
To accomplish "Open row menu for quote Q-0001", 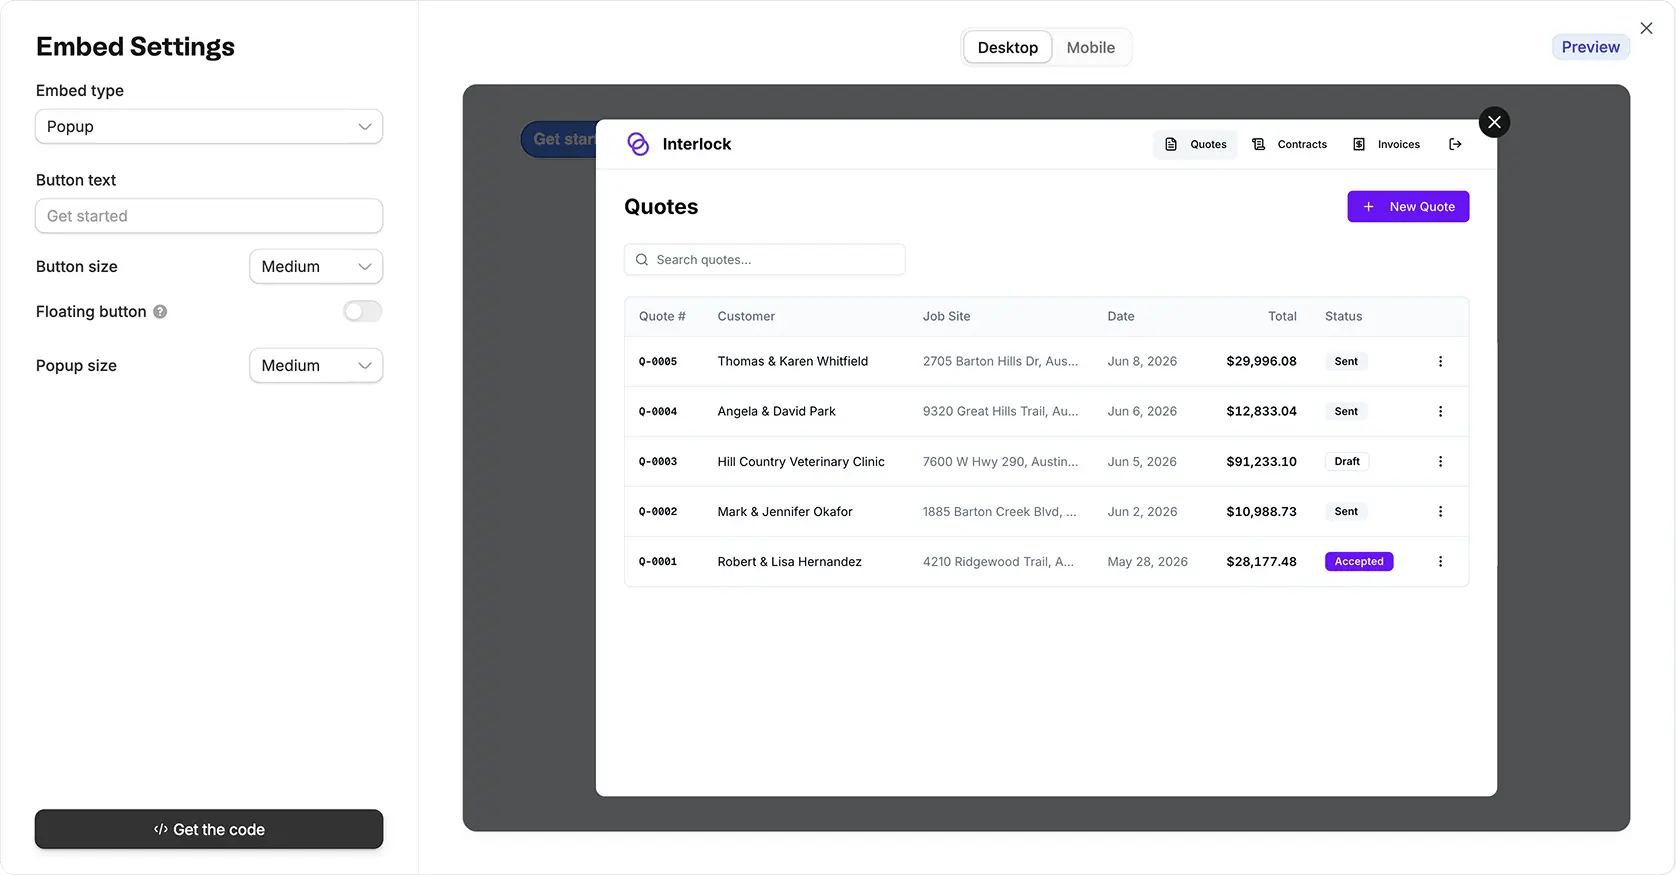I will pos(1440,561).
